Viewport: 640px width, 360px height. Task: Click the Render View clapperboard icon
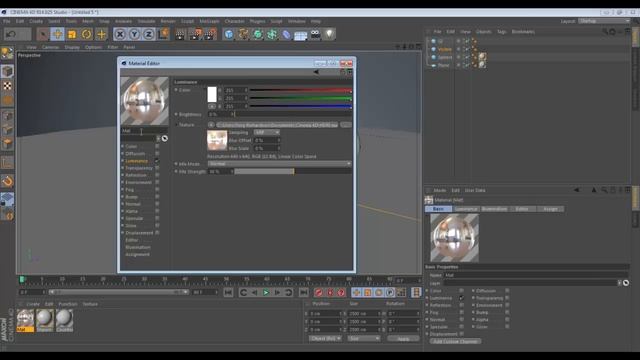(180, 34)
